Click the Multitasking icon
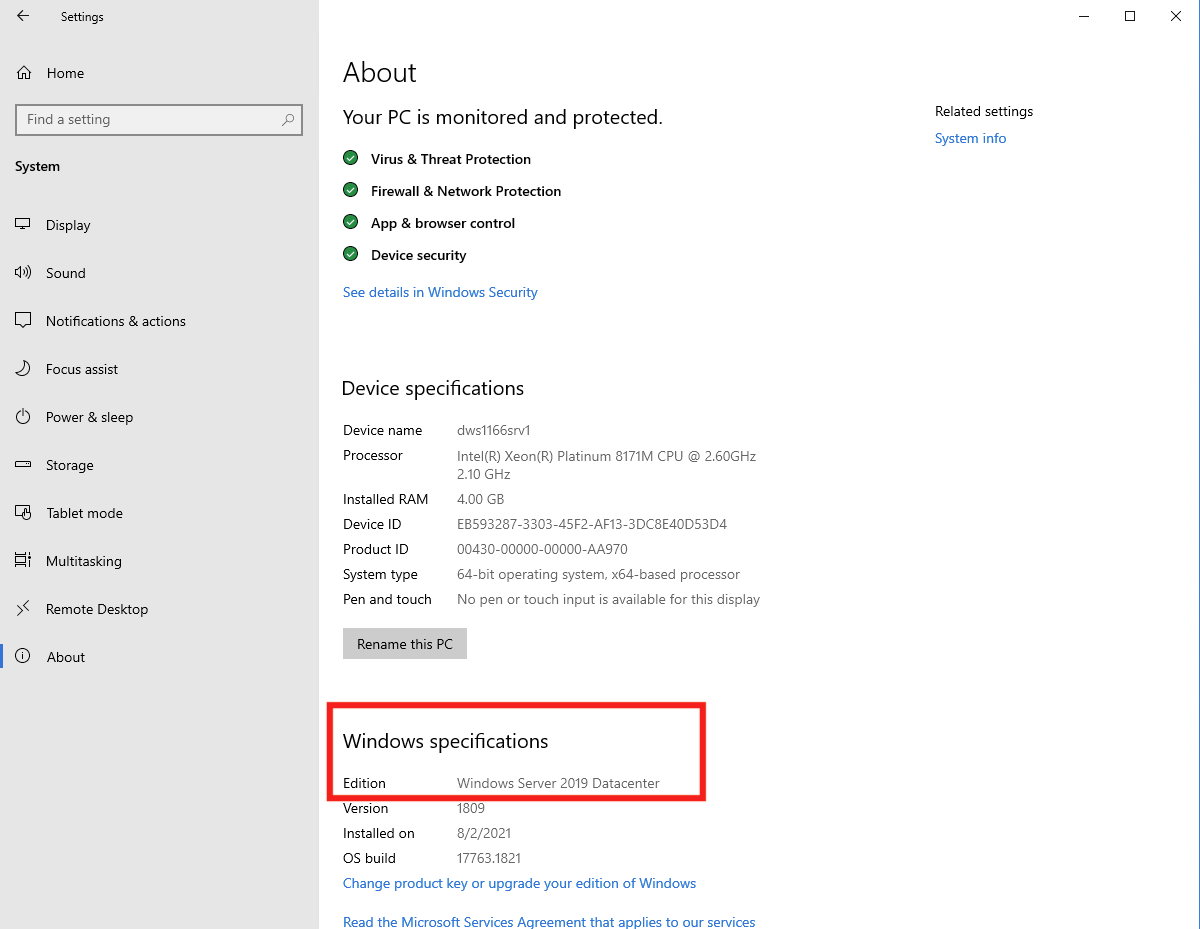This screenshot has height=929, width=1200. click(x=23, y=561)
